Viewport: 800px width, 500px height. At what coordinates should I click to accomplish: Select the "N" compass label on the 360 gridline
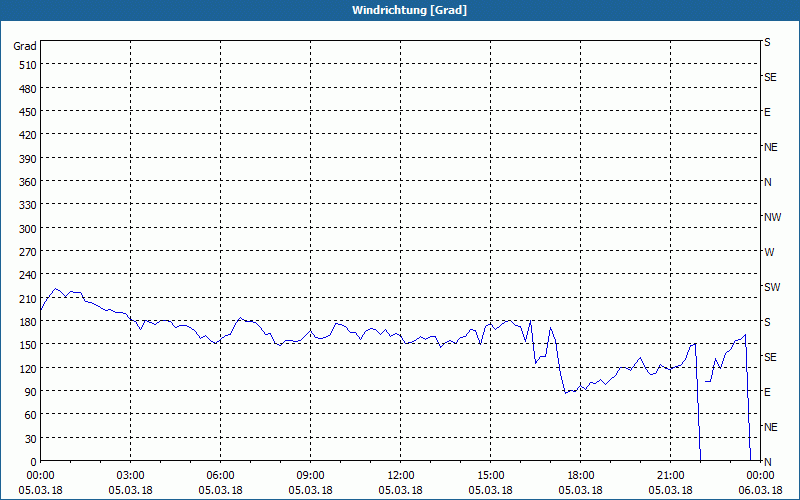point(768,182)
